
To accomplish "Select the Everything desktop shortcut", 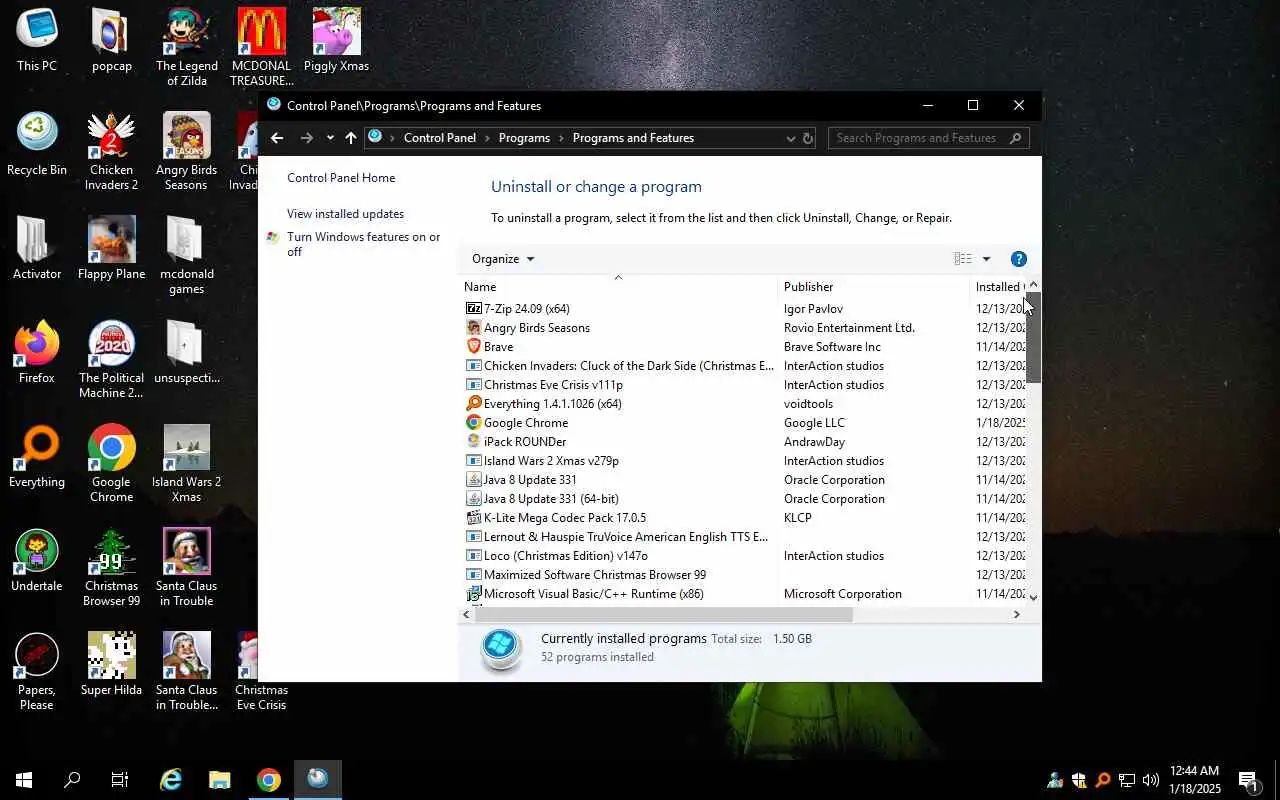I will click(37, 457).
